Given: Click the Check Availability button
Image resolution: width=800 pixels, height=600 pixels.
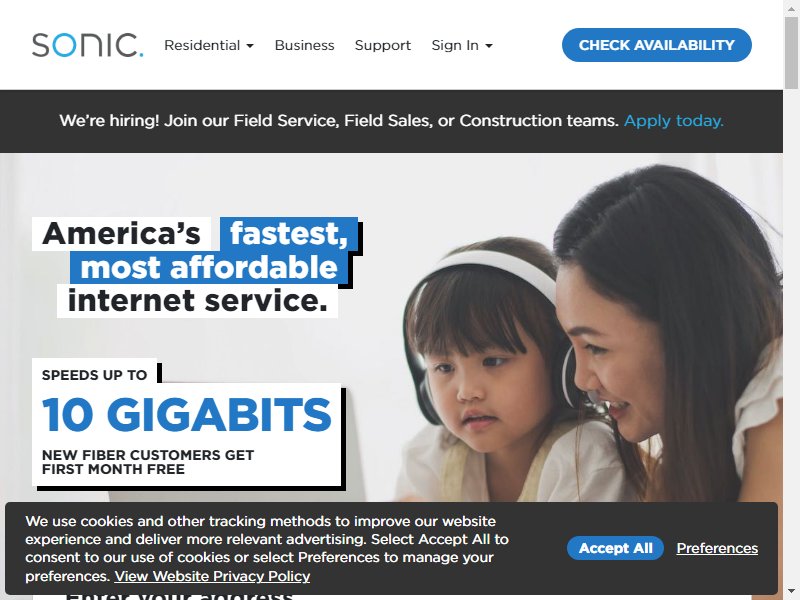Looking at the screenshot, I should 657,45.
